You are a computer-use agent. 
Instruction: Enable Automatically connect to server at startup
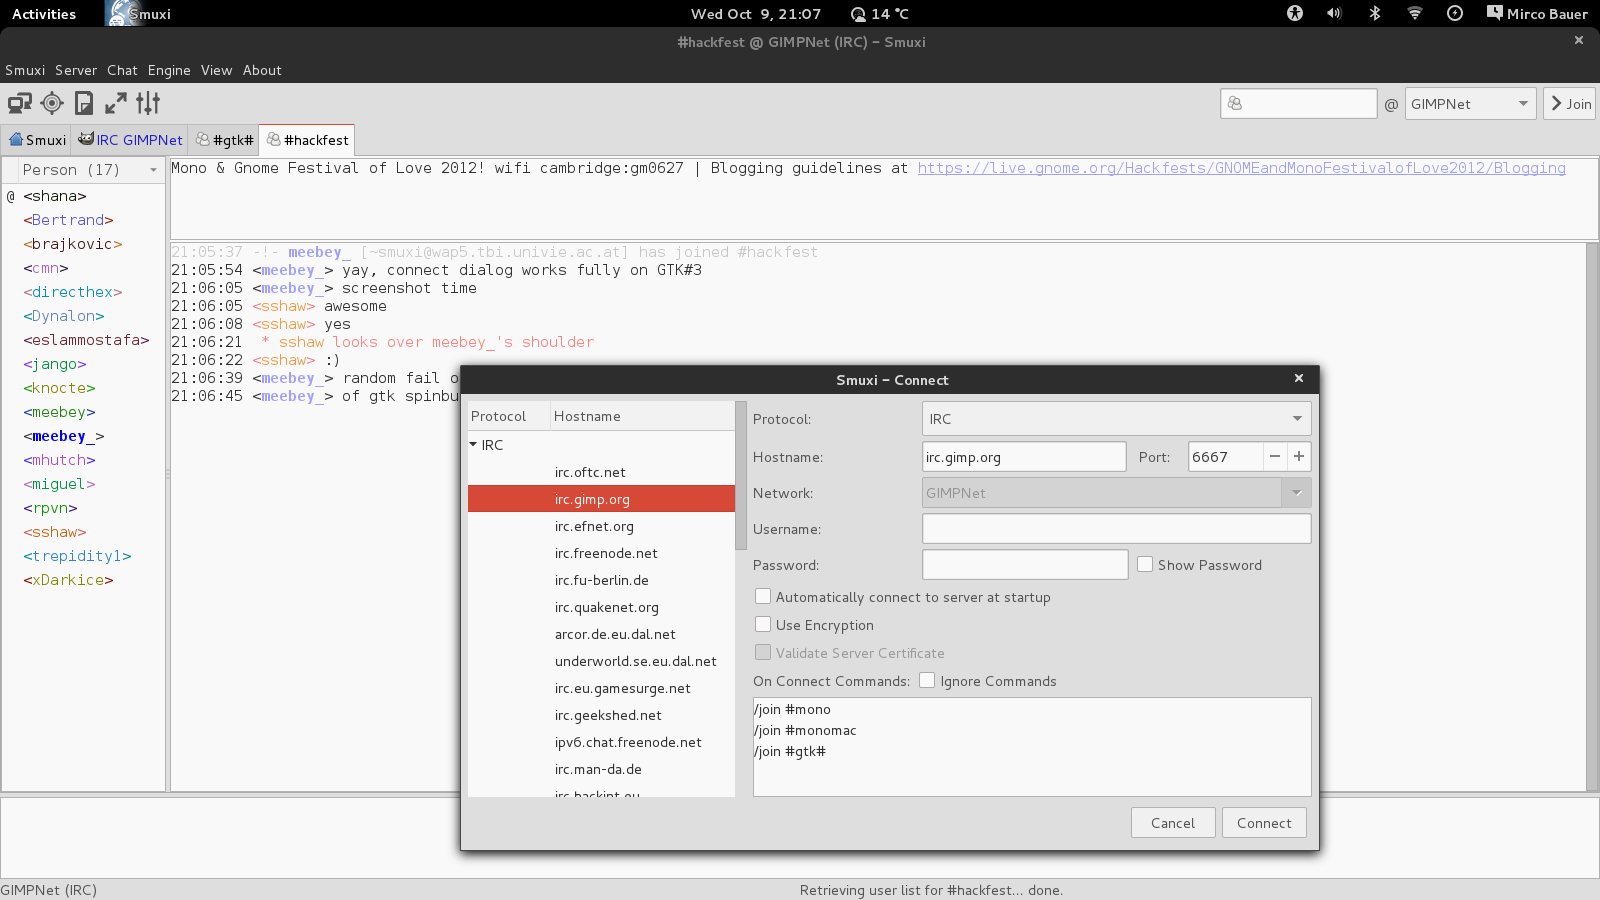(x=763, y=596)
